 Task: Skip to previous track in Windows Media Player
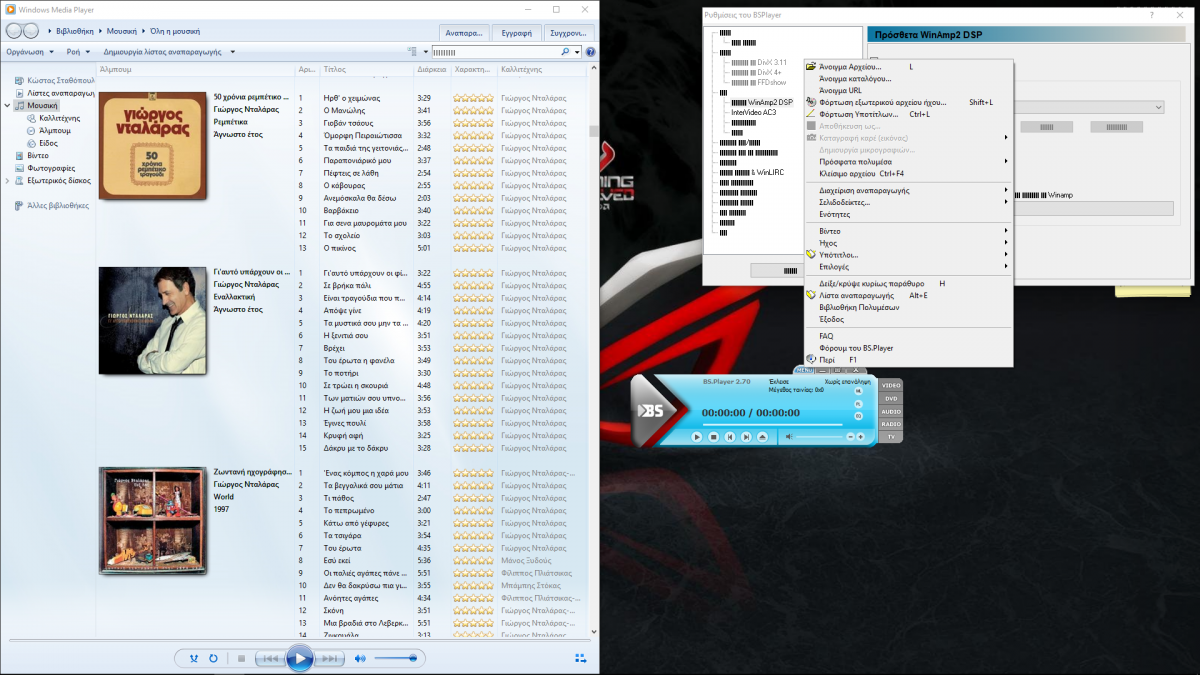[269, 658]
